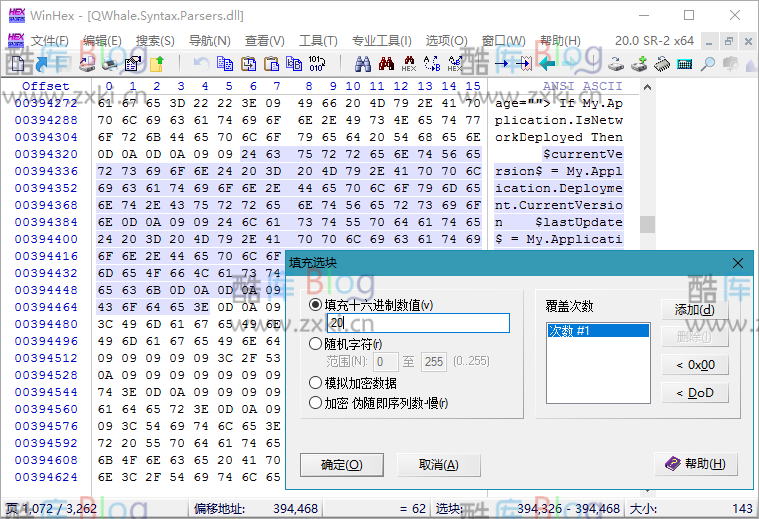Click the blue Back arrow icon

click(547, 63)
